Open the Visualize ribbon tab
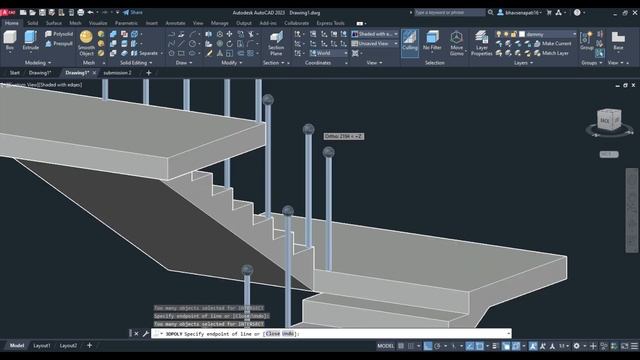Viewport: 640px width, 360px height. [x=98, y=23]
